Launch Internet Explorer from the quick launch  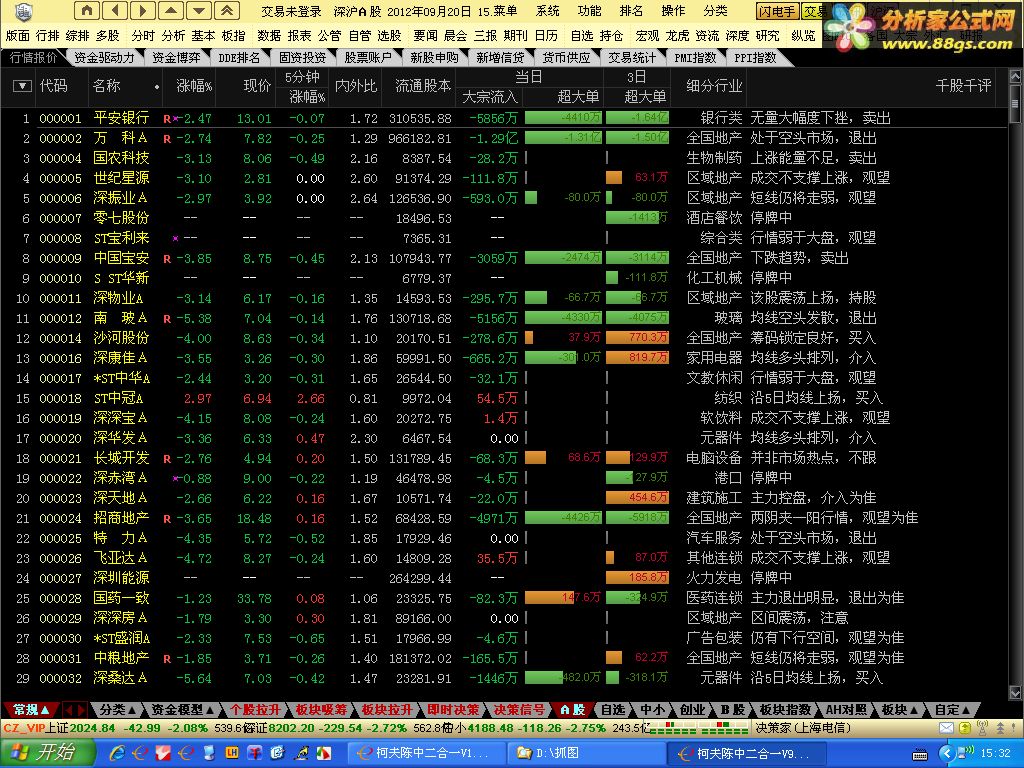pos(118,753)
